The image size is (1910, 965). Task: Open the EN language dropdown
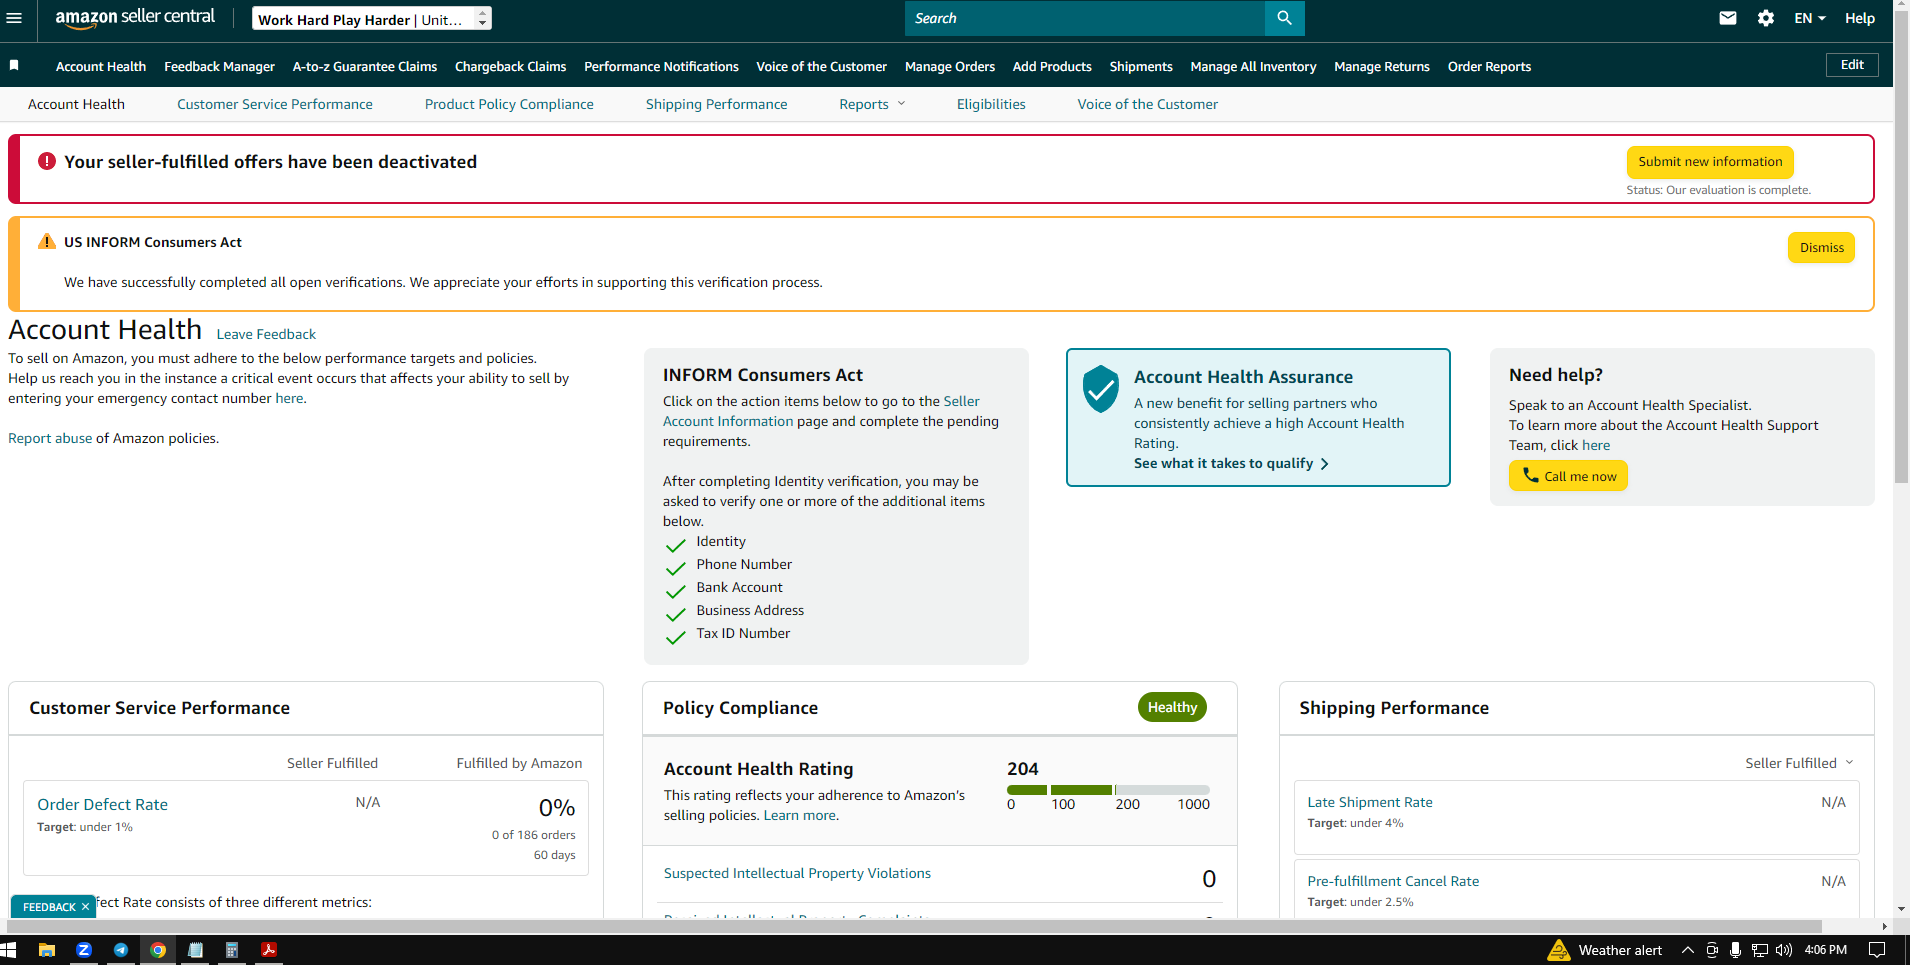pyautogui.click(x=1810, y=18)
